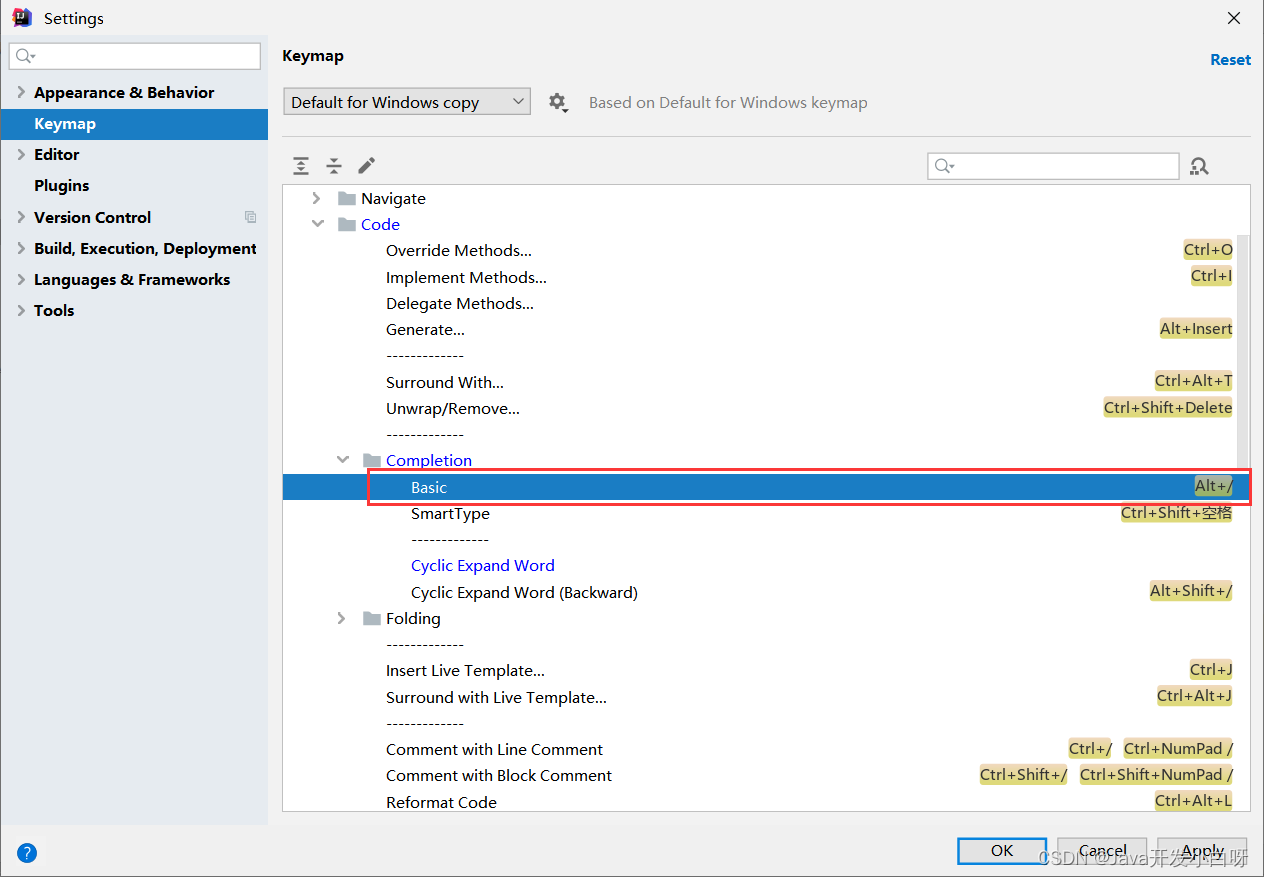Expand the Version Control settings section
1264x877 pixels.
pos(20,217)
